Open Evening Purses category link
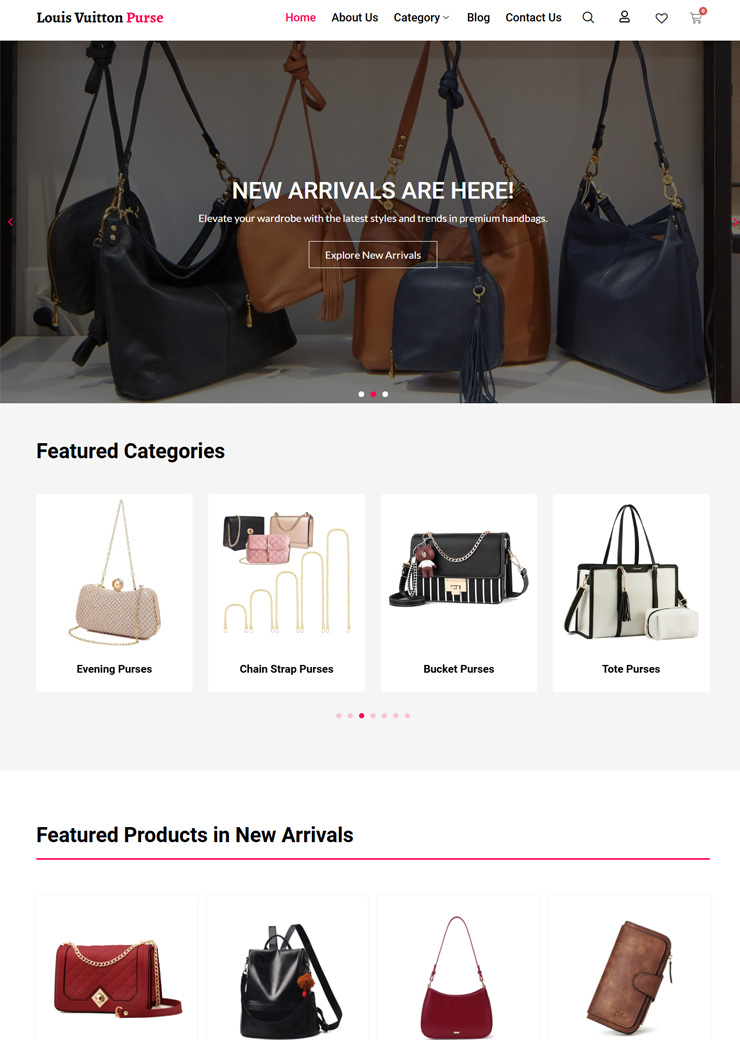The height and width of the screenshot is (1040, 740). point(114,669)
